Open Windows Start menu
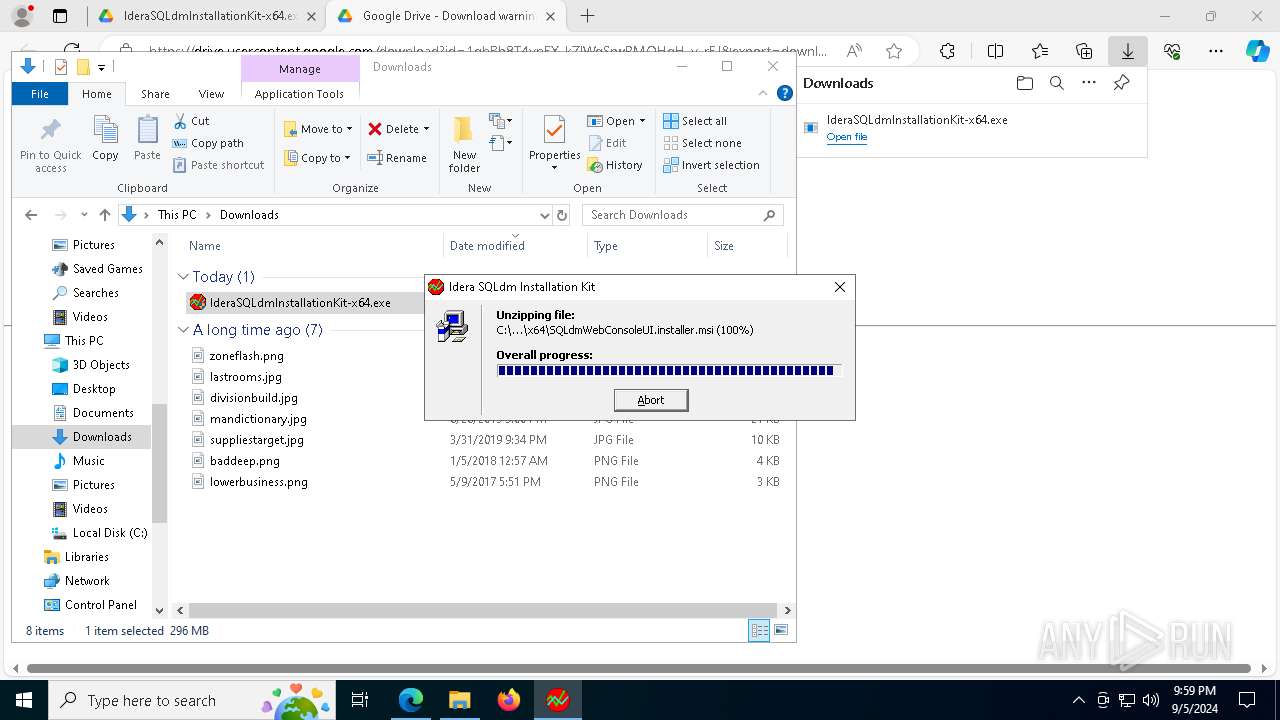The image size is (1280, 720). click(23, 700)
